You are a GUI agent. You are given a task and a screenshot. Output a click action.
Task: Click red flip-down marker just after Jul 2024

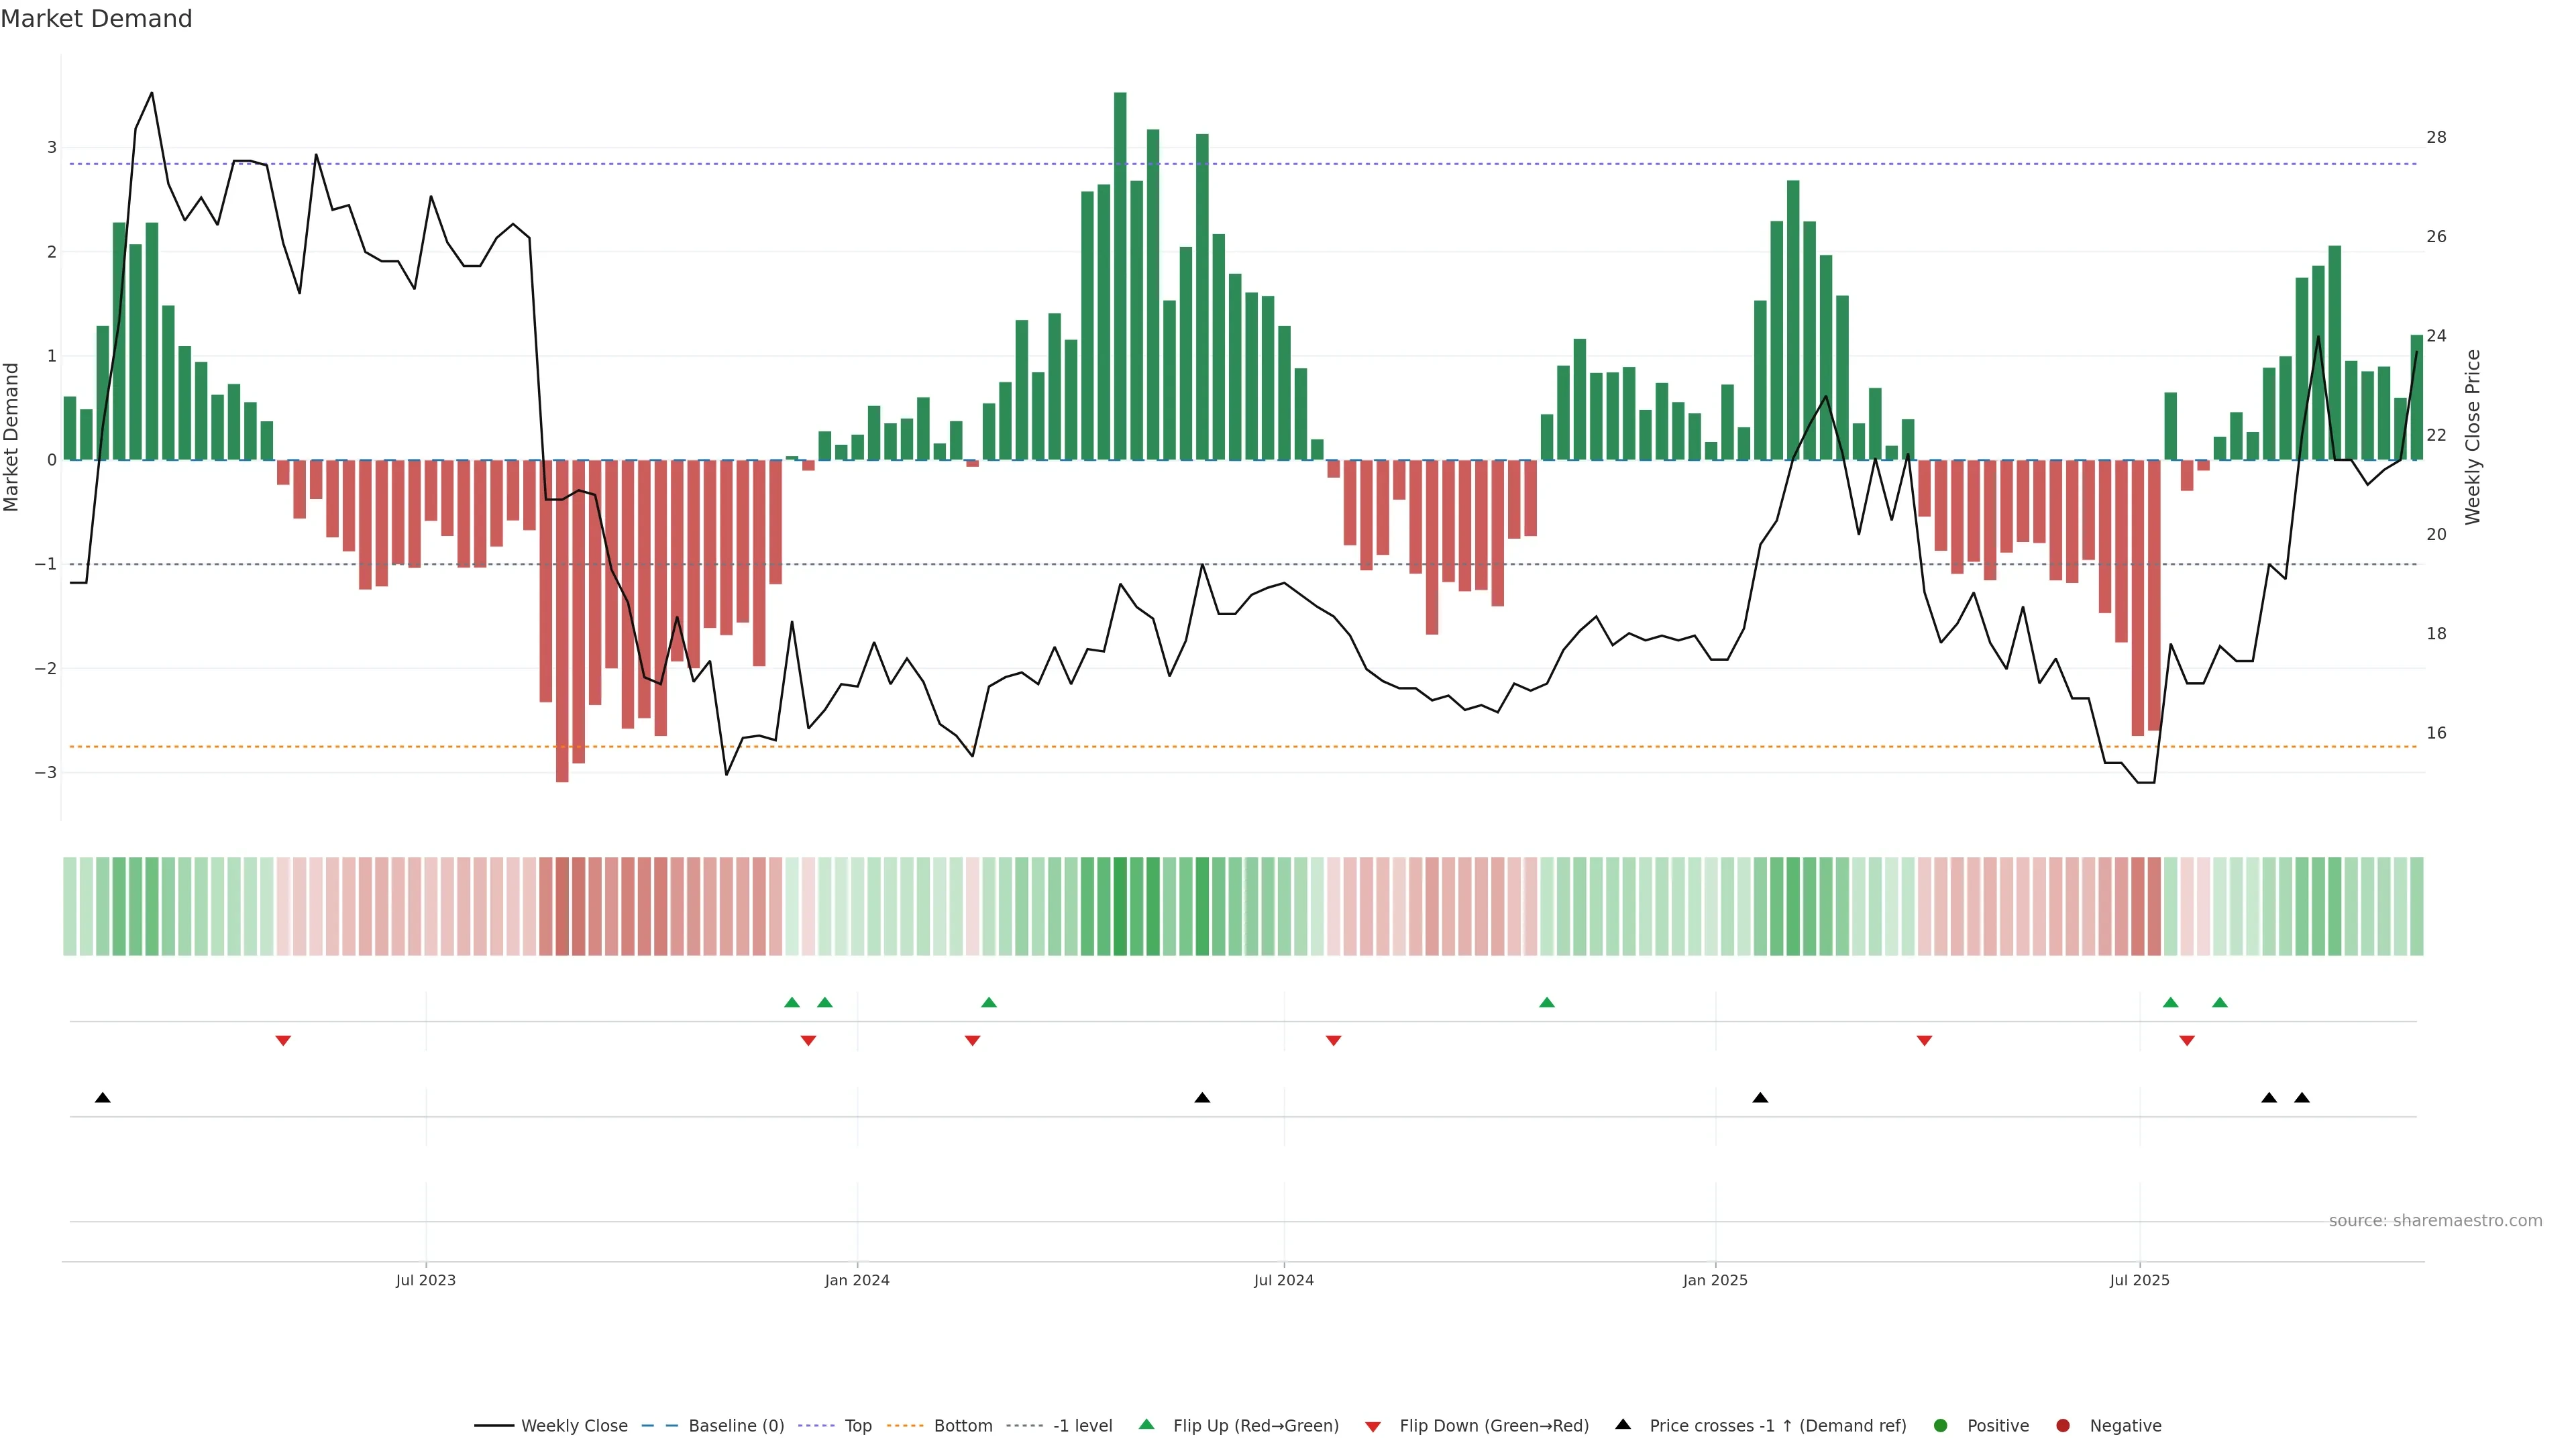point(1333,1041)
